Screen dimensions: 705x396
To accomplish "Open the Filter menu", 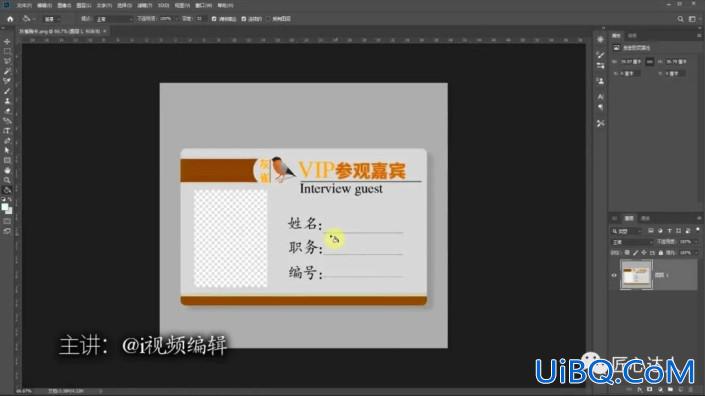I will click(x=144, y=5).
